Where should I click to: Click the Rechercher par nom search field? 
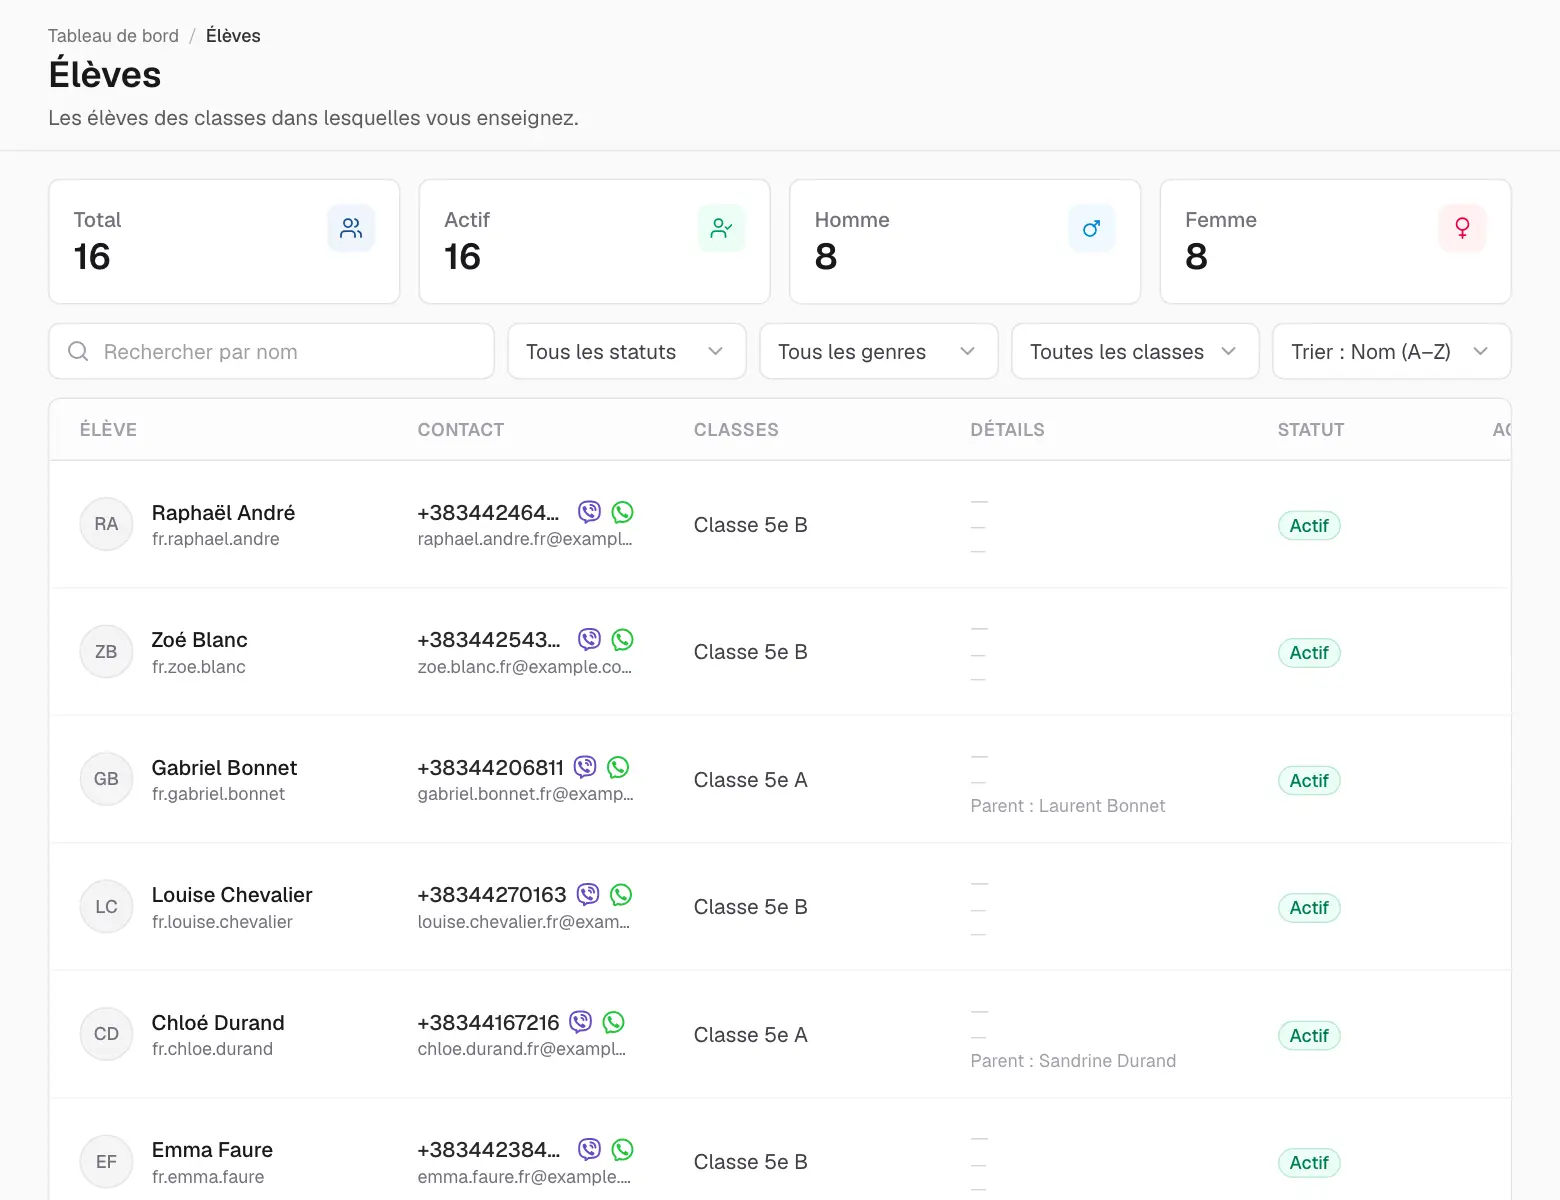pos(271,351)
